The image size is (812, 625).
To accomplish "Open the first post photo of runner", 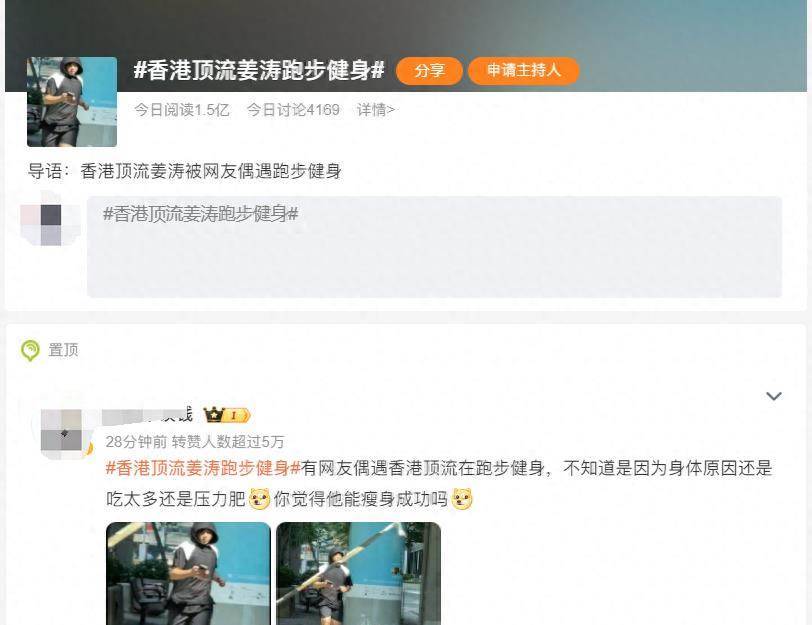I will [x=188, y=573].
